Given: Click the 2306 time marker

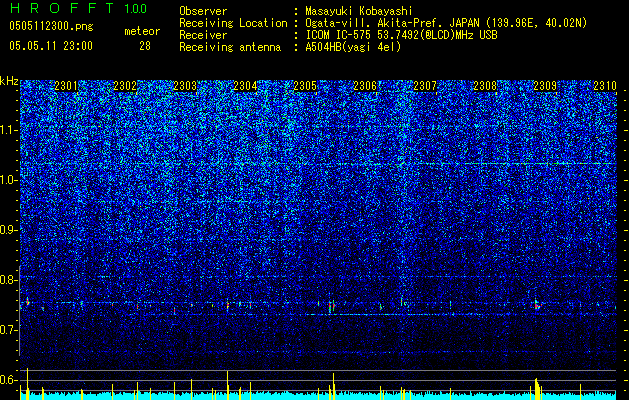Looking at the screenshot, I should click(x=365, y=86).
